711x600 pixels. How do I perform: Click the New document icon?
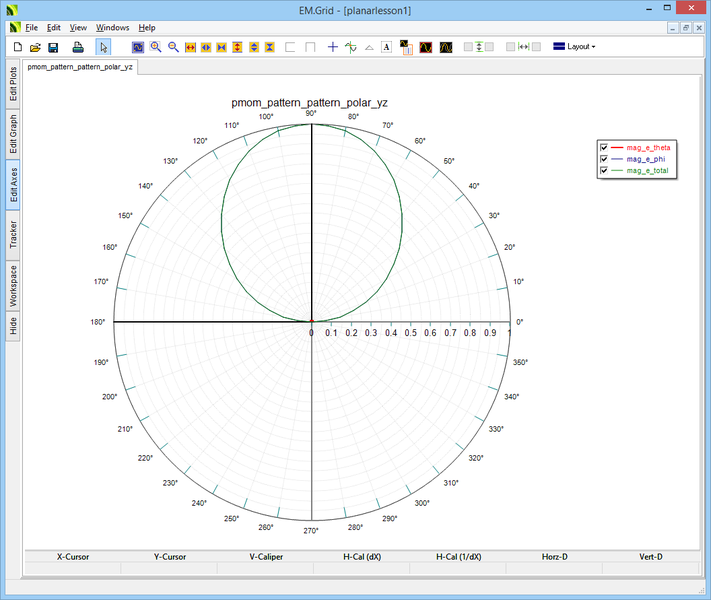(x=17, y=47)
